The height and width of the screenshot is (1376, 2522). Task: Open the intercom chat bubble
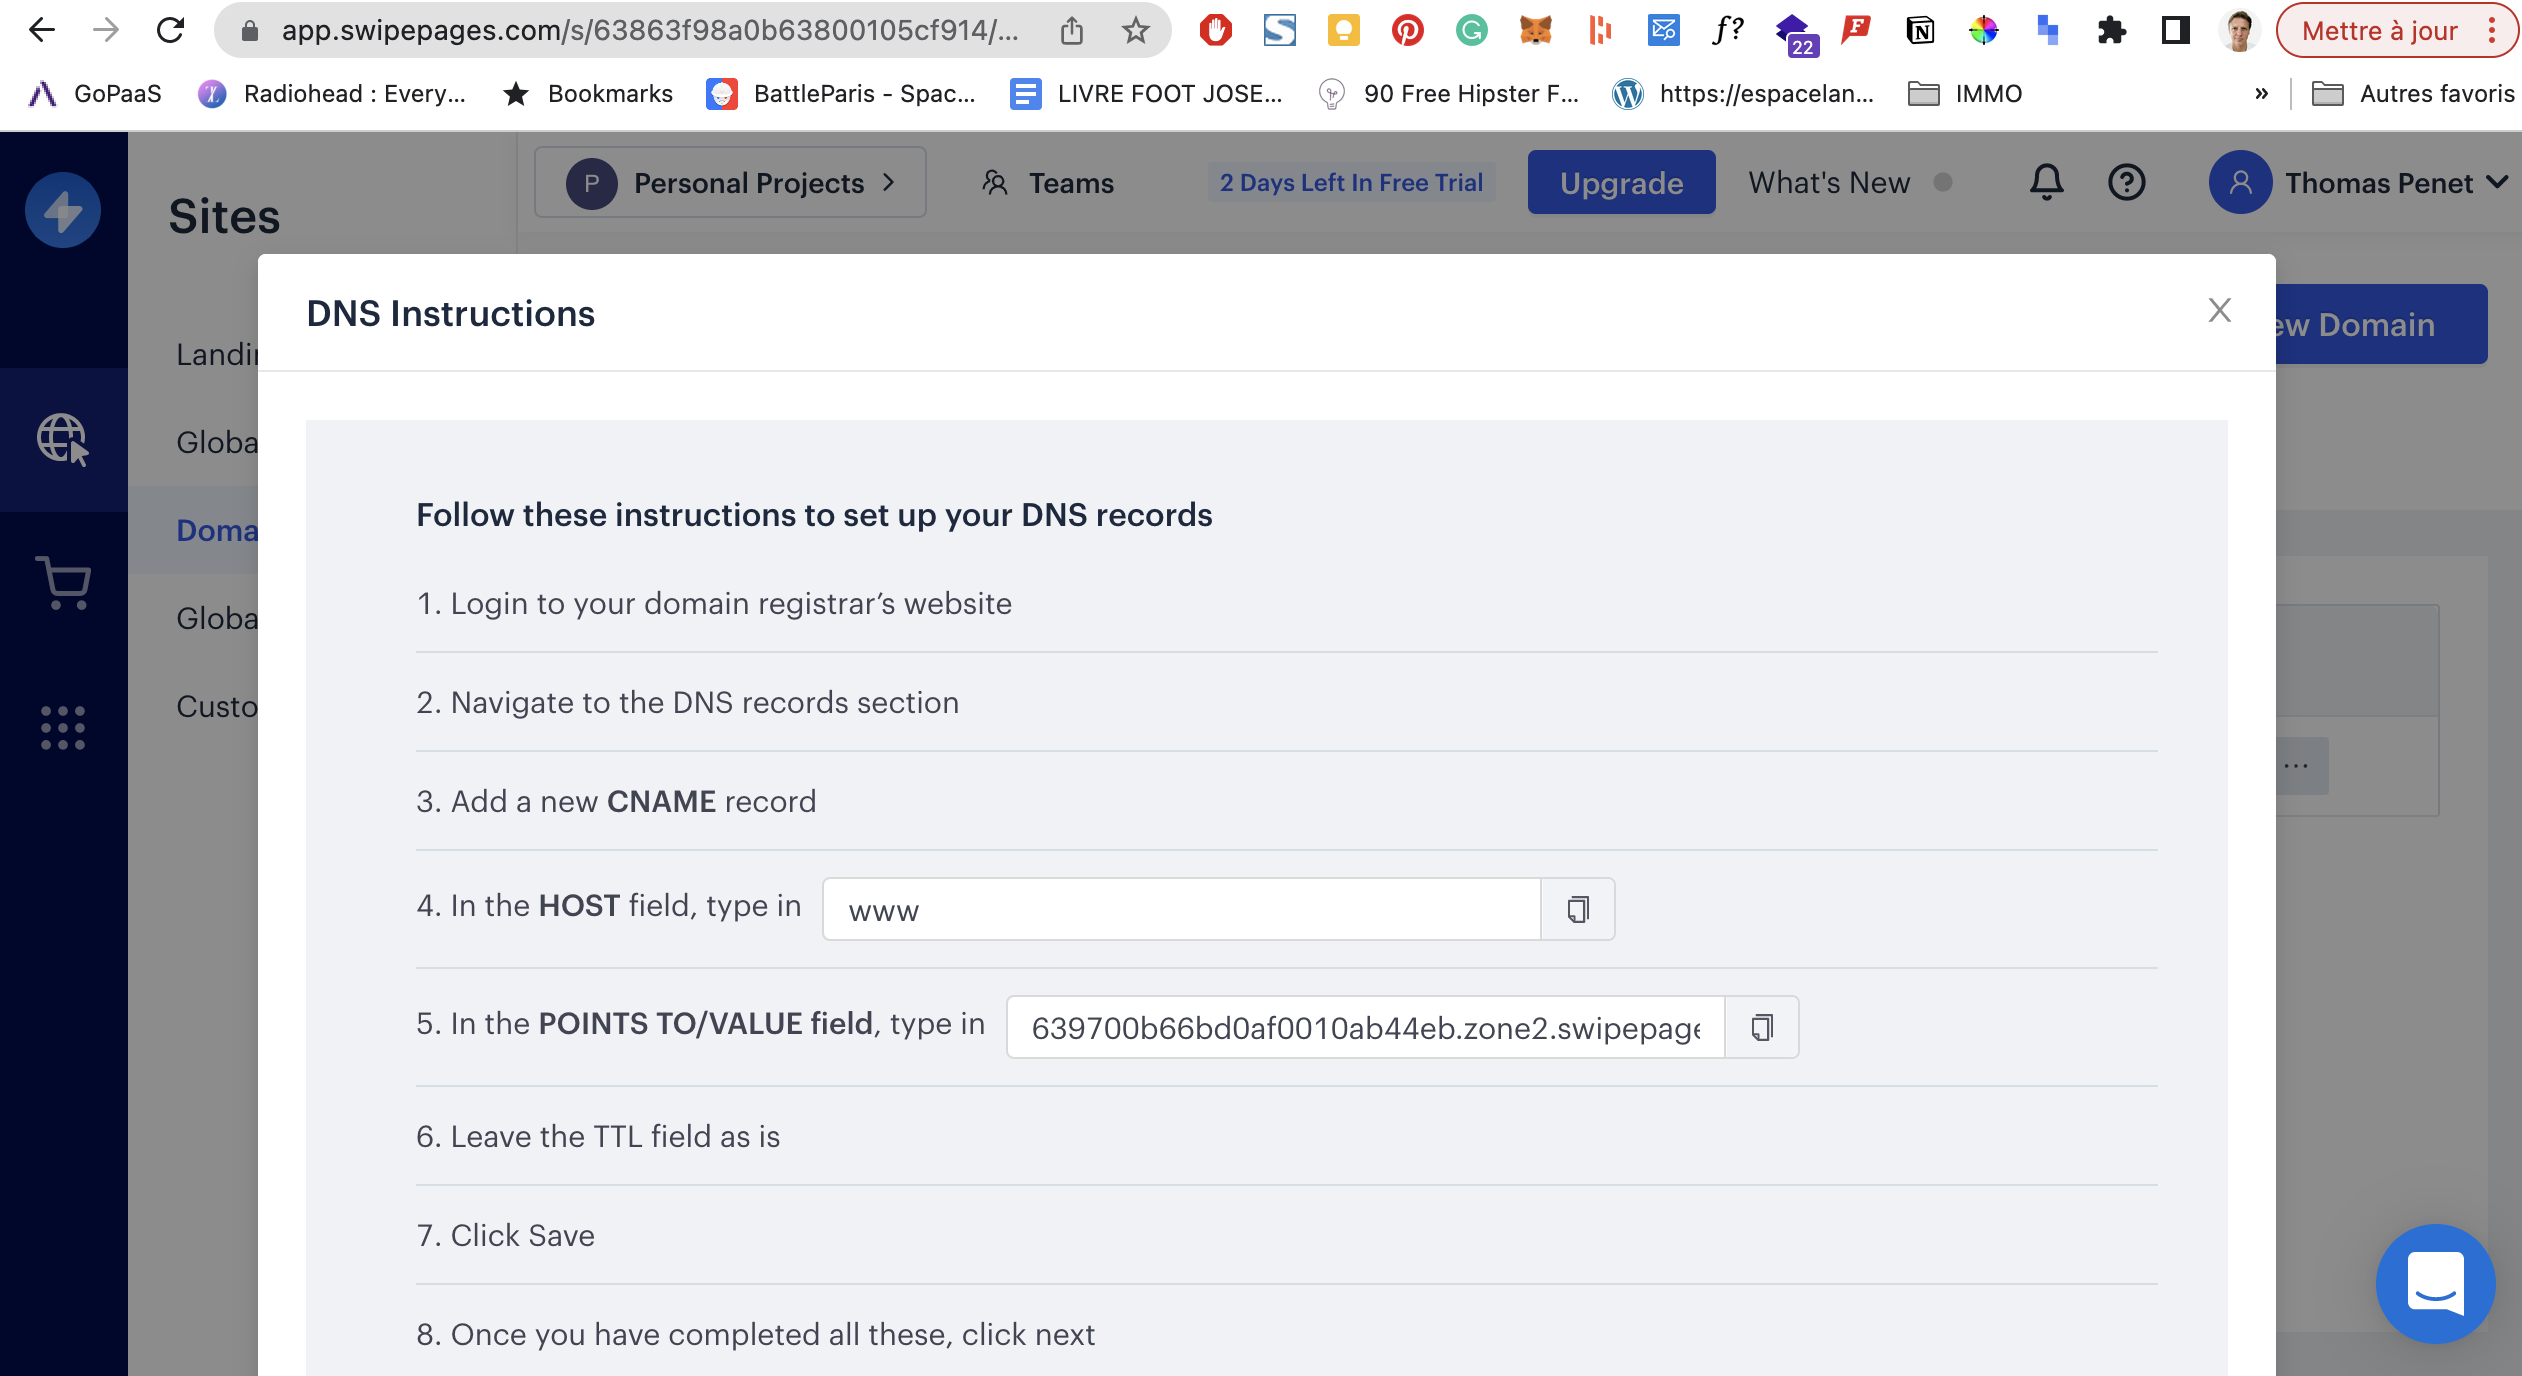(x=2435, y=1283)
